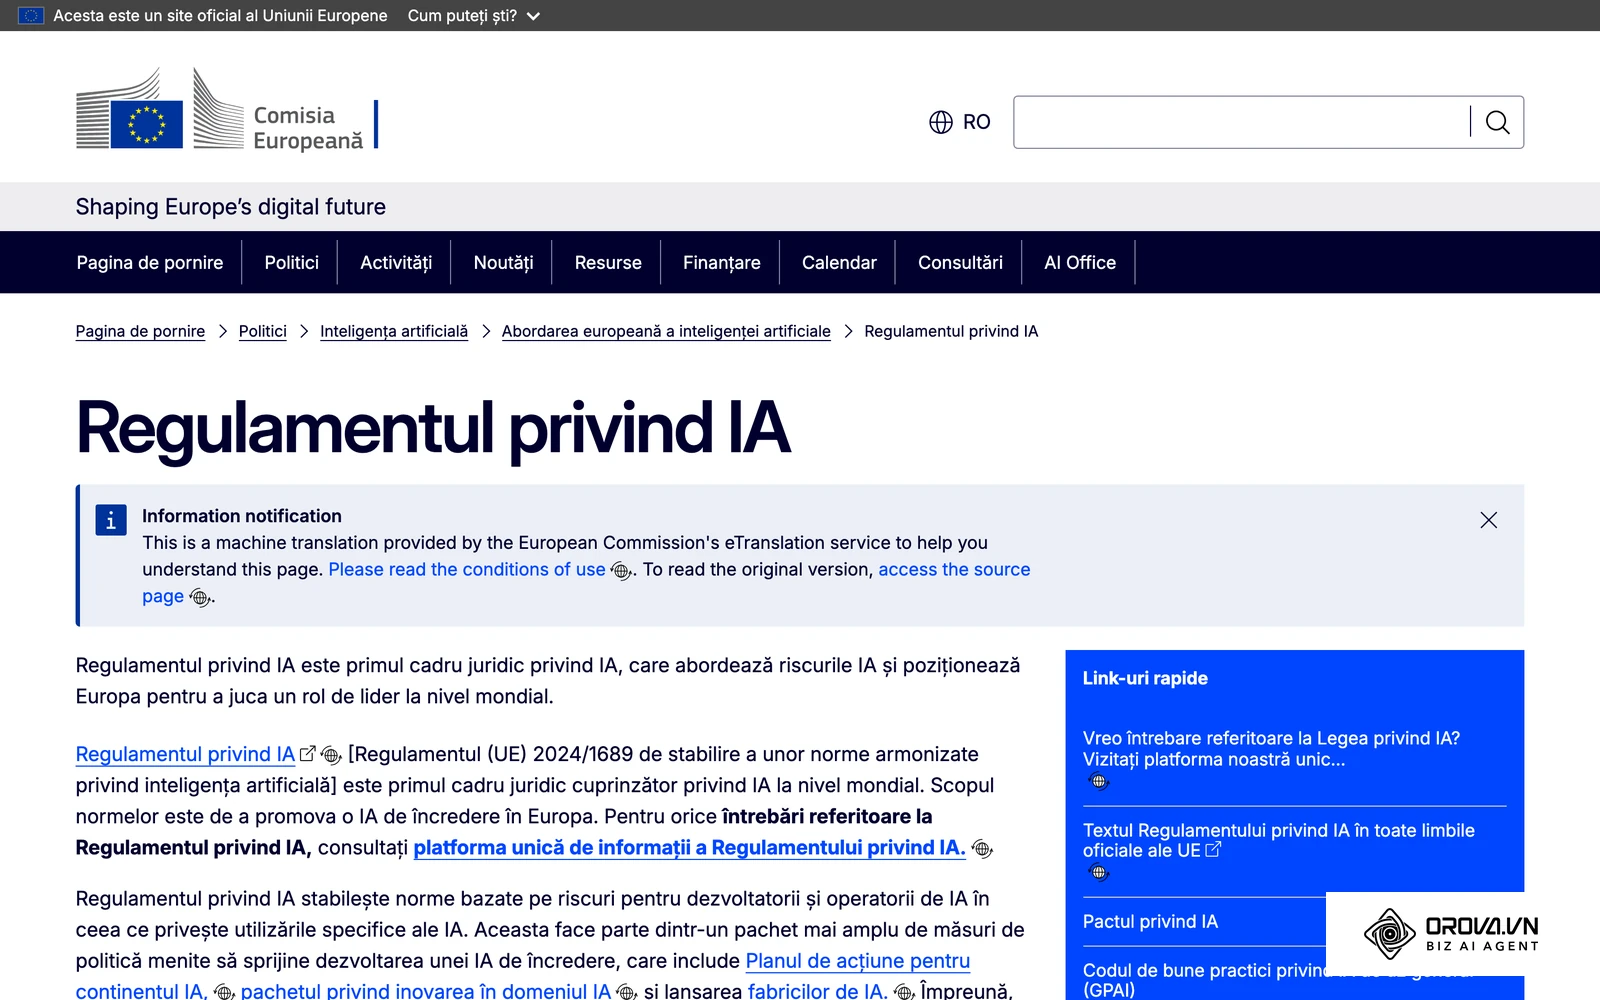
Task: Open the Noutăți navigation item
Action: pos(503,262)
